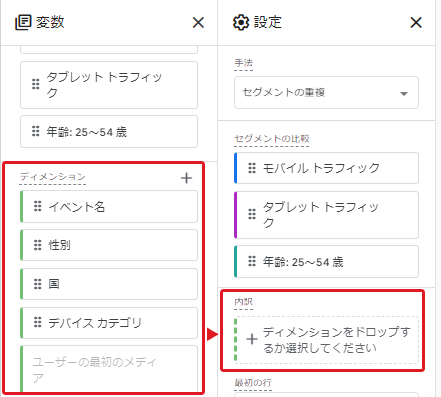Image resolution: width=441 pixels, height=397 pixels.
Task: Click the 変数 panel title
Action: coord(50,22)
